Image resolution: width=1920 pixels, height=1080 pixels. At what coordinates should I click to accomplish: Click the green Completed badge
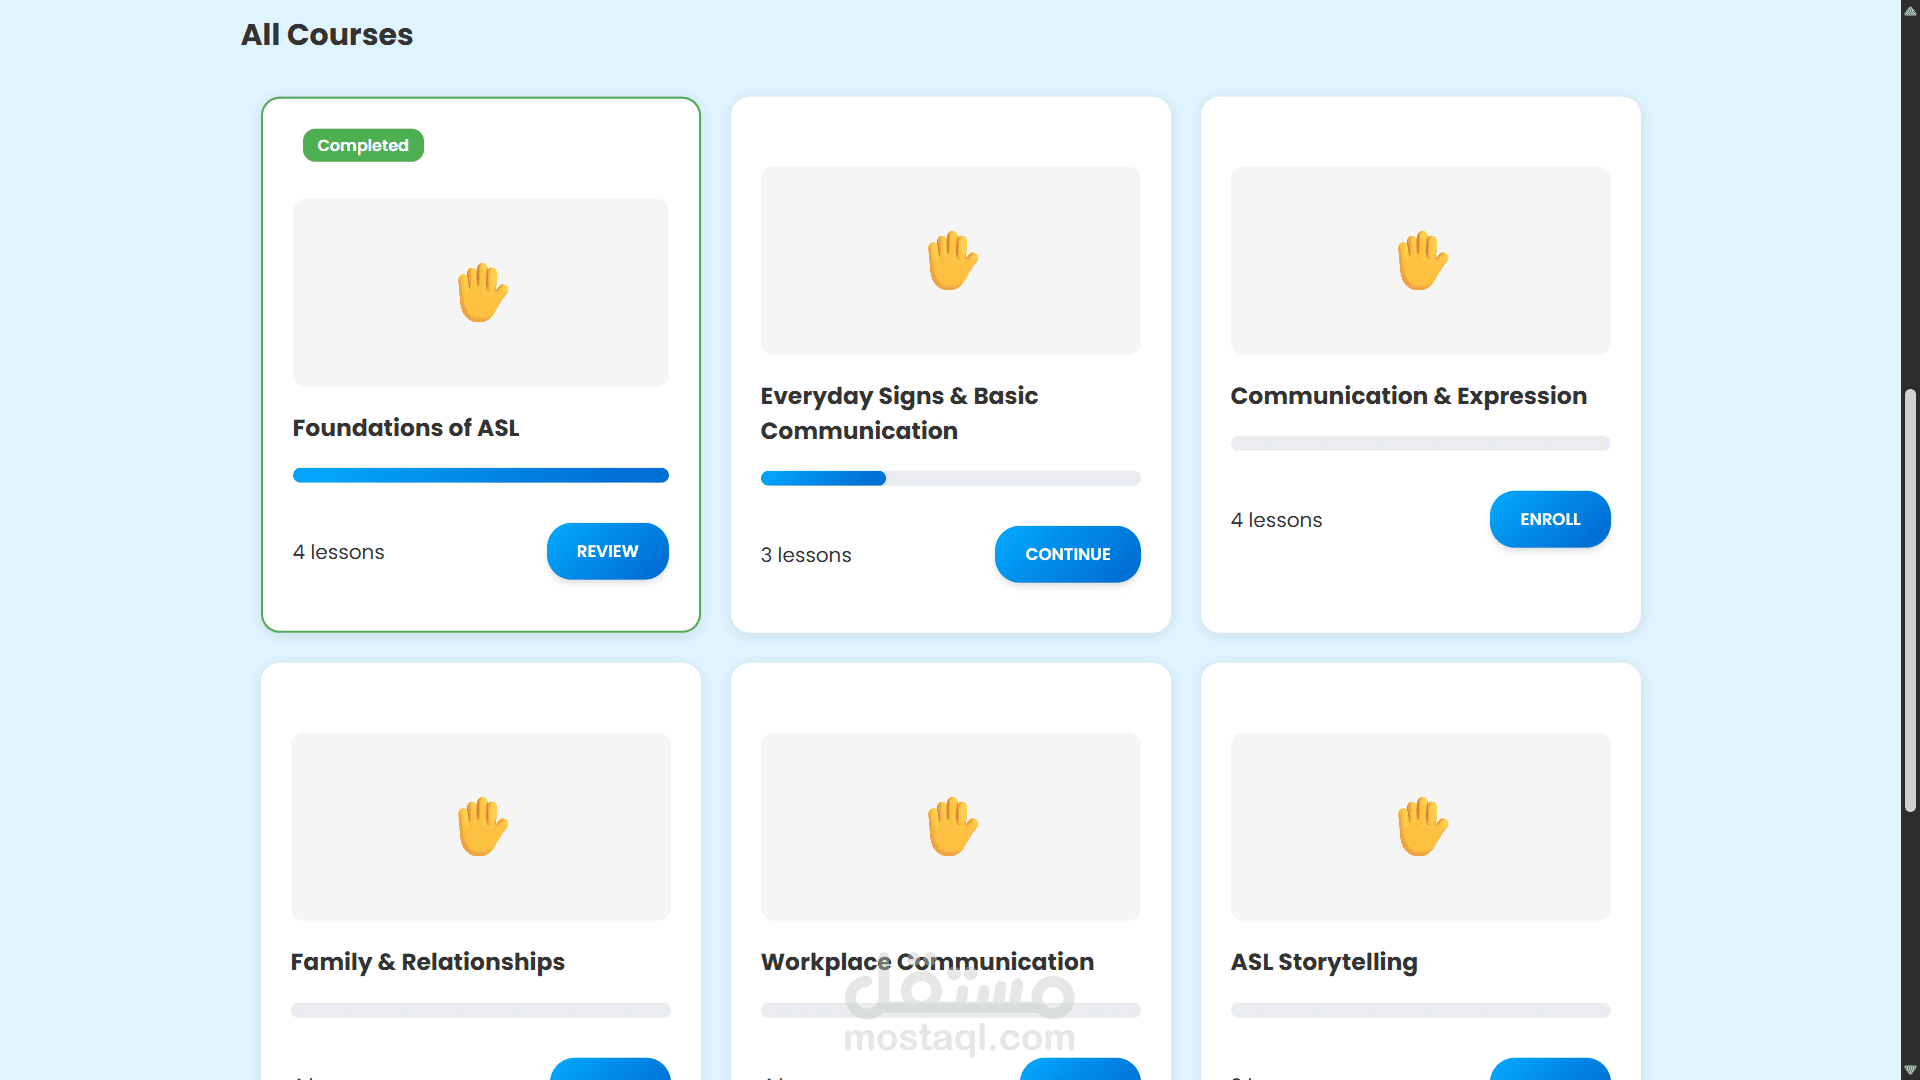pyautogui.click(x=363, y=145)
